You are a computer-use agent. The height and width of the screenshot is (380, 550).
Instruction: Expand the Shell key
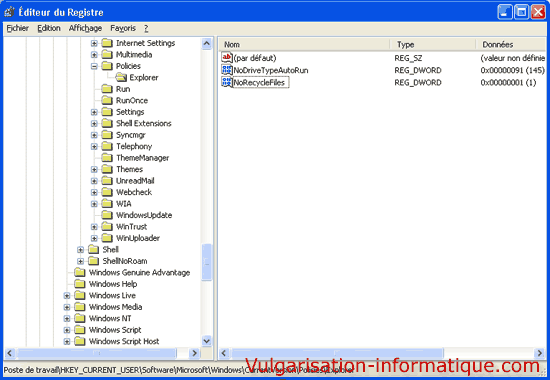click(80, 250)
